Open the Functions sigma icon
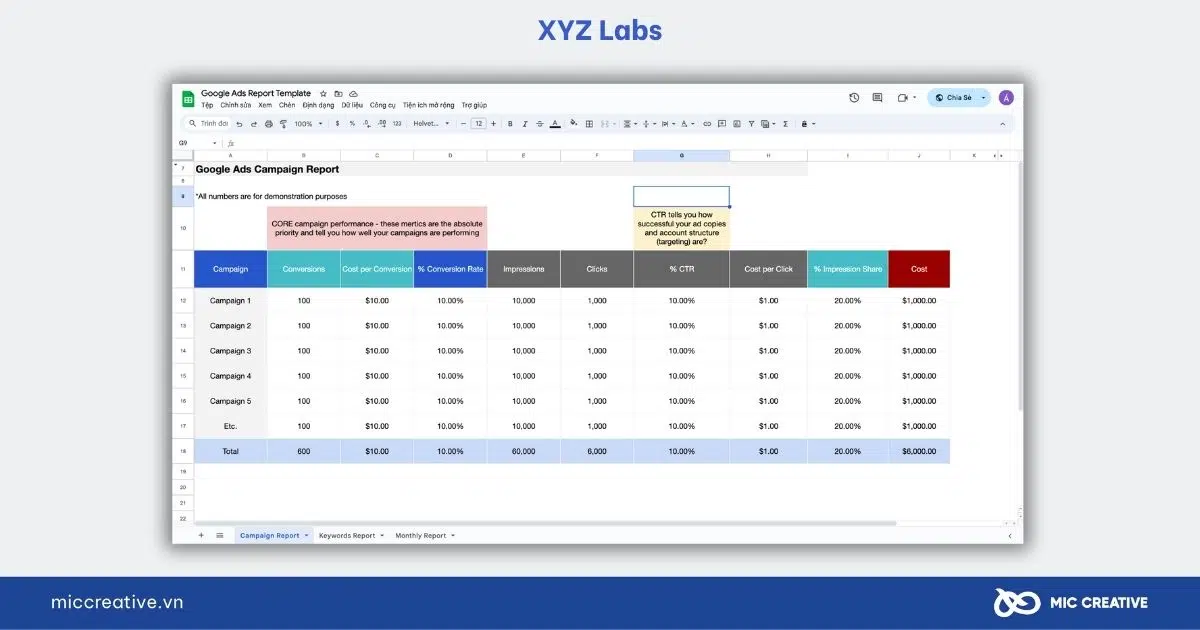 (x=786, y=124)
